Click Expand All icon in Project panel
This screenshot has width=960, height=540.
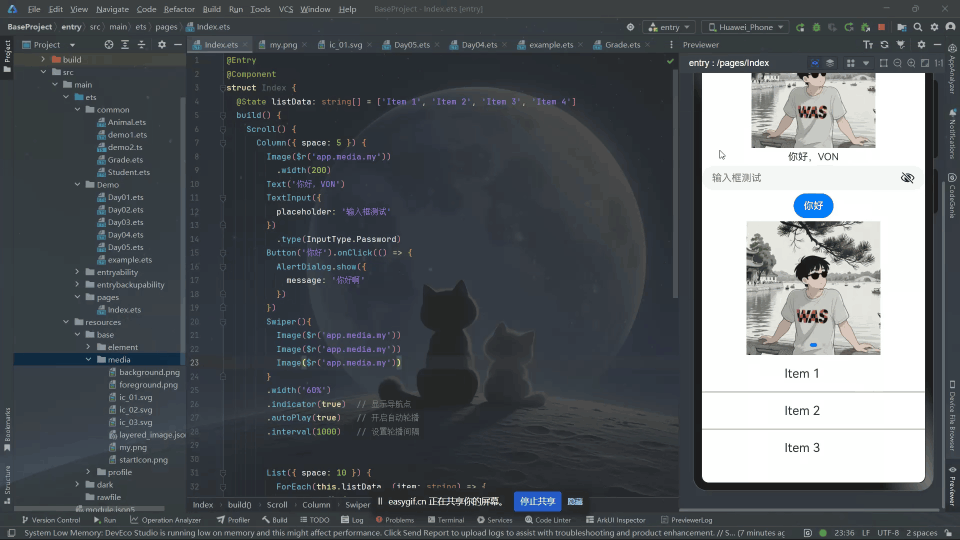click(125, 45)
